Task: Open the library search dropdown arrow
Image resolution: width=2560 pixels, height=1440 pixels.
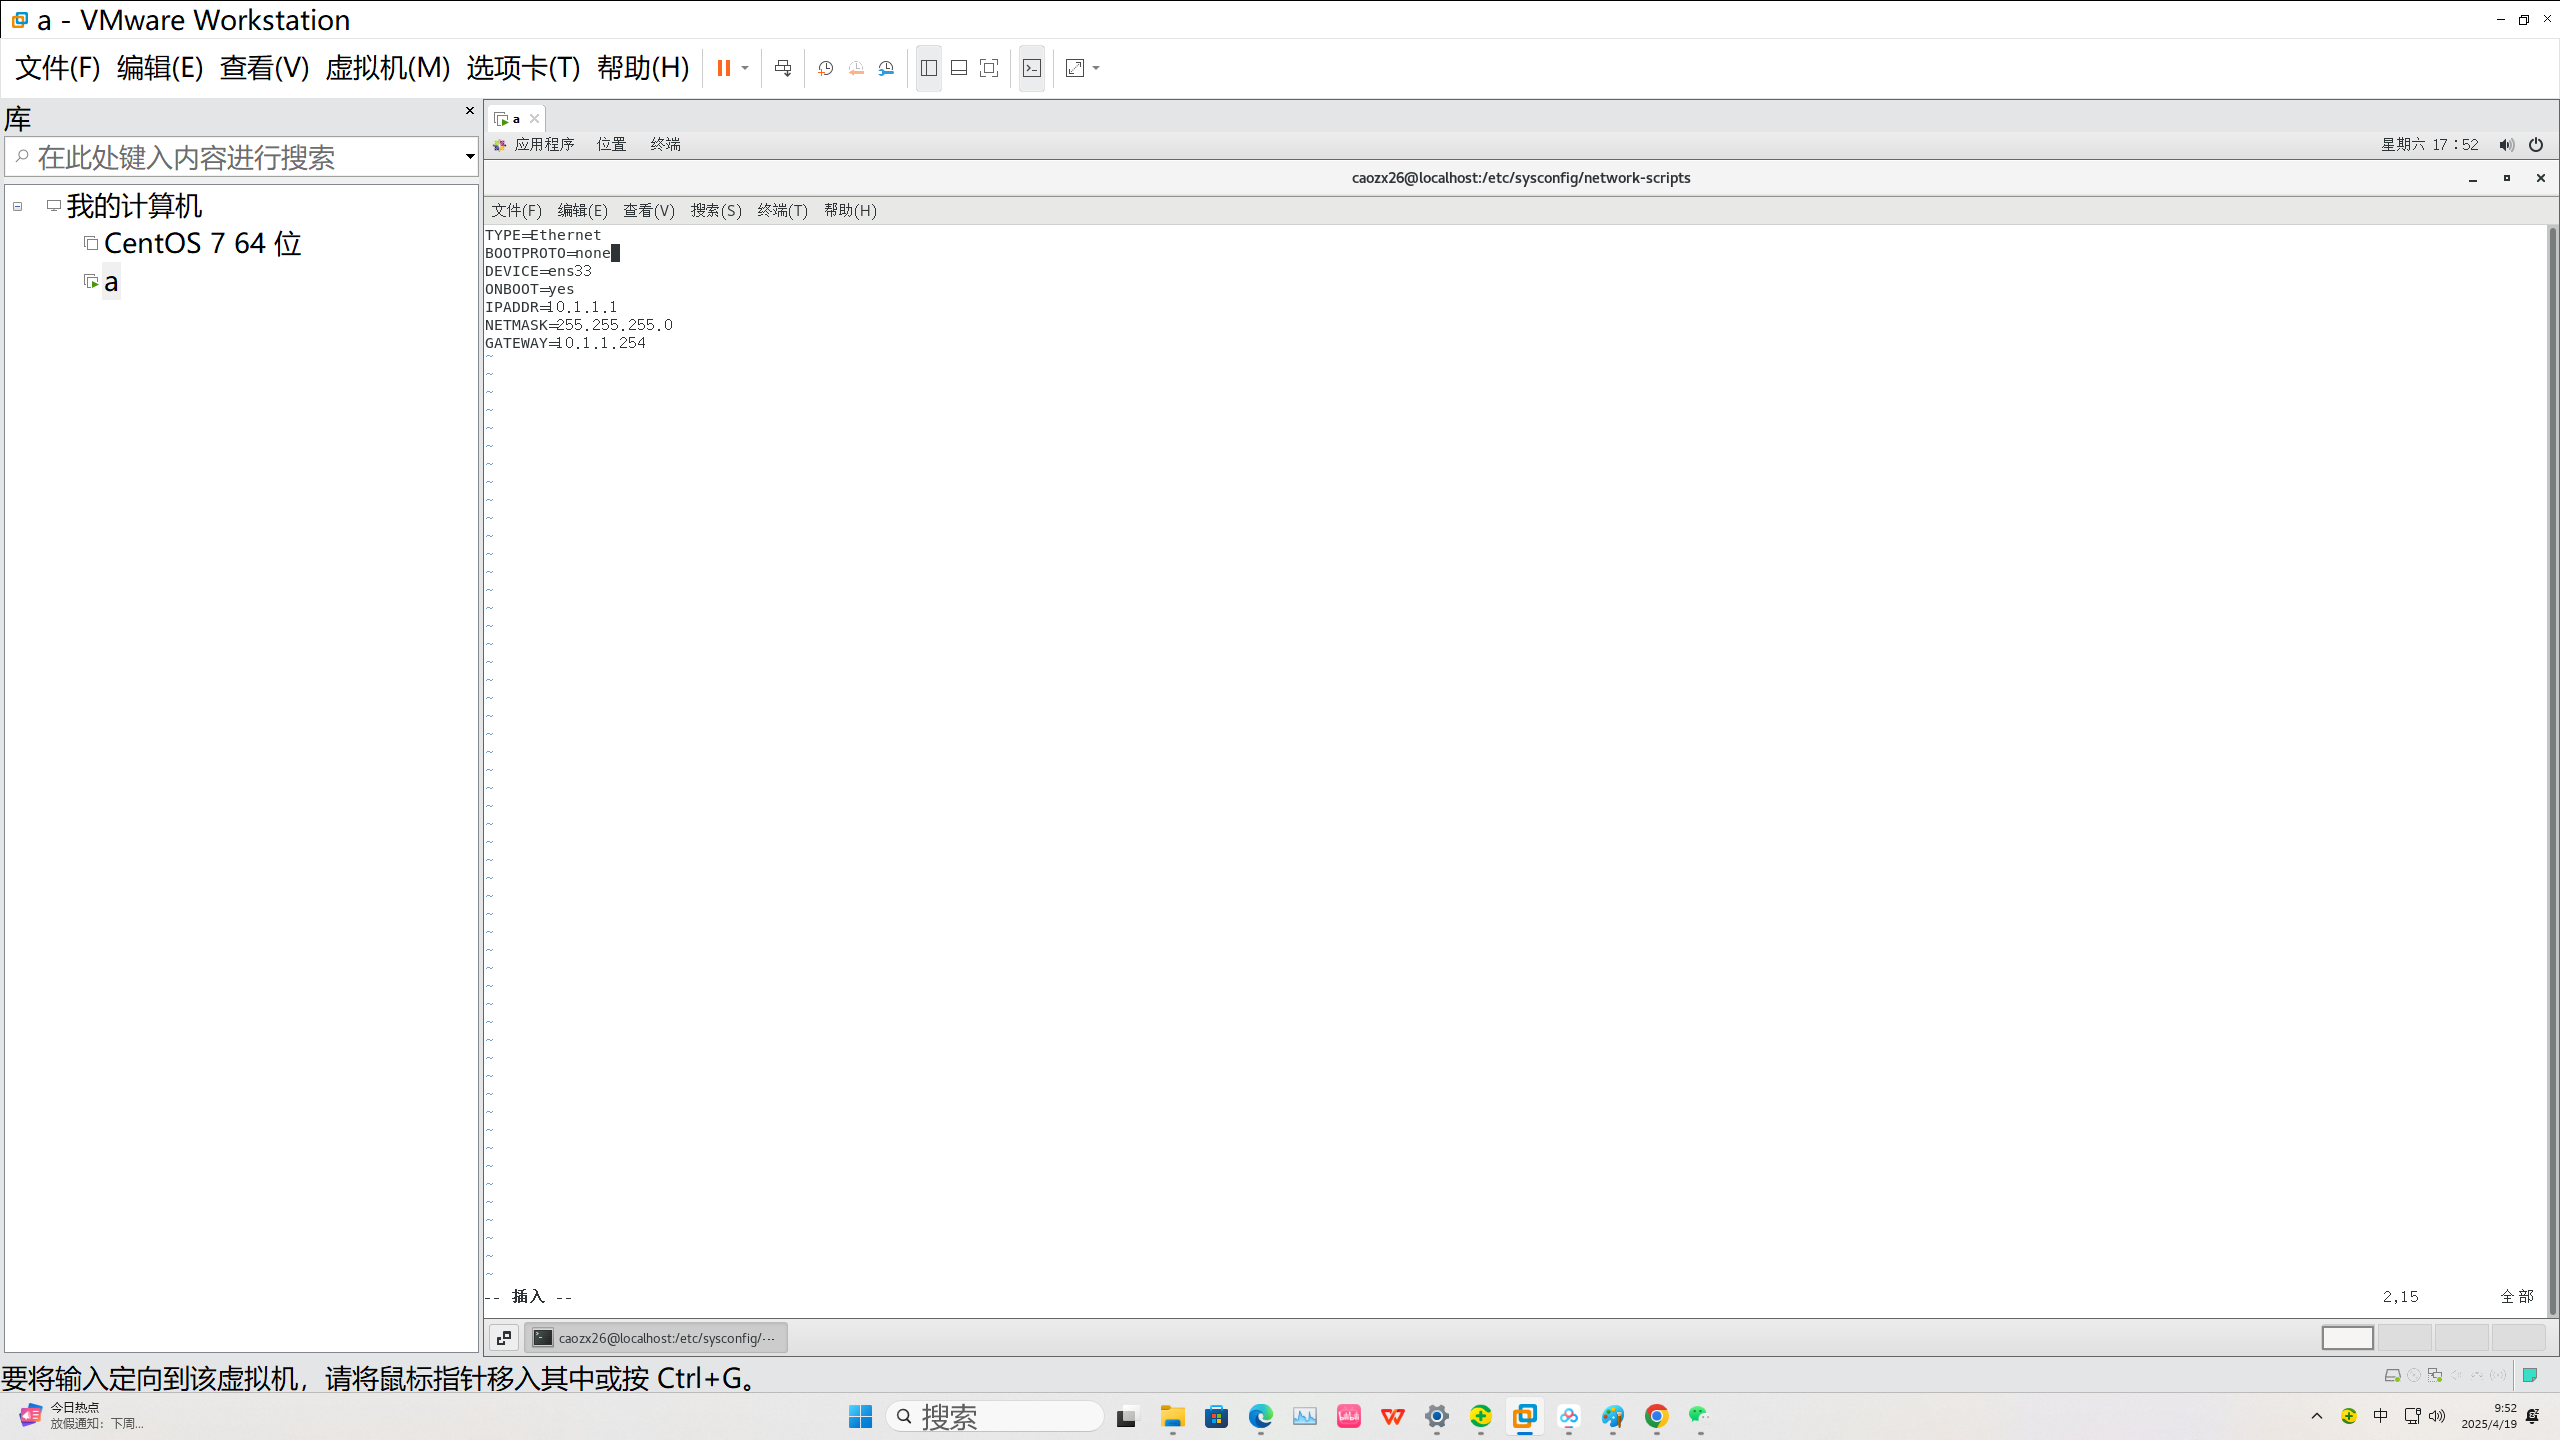Action: (469, 157)
